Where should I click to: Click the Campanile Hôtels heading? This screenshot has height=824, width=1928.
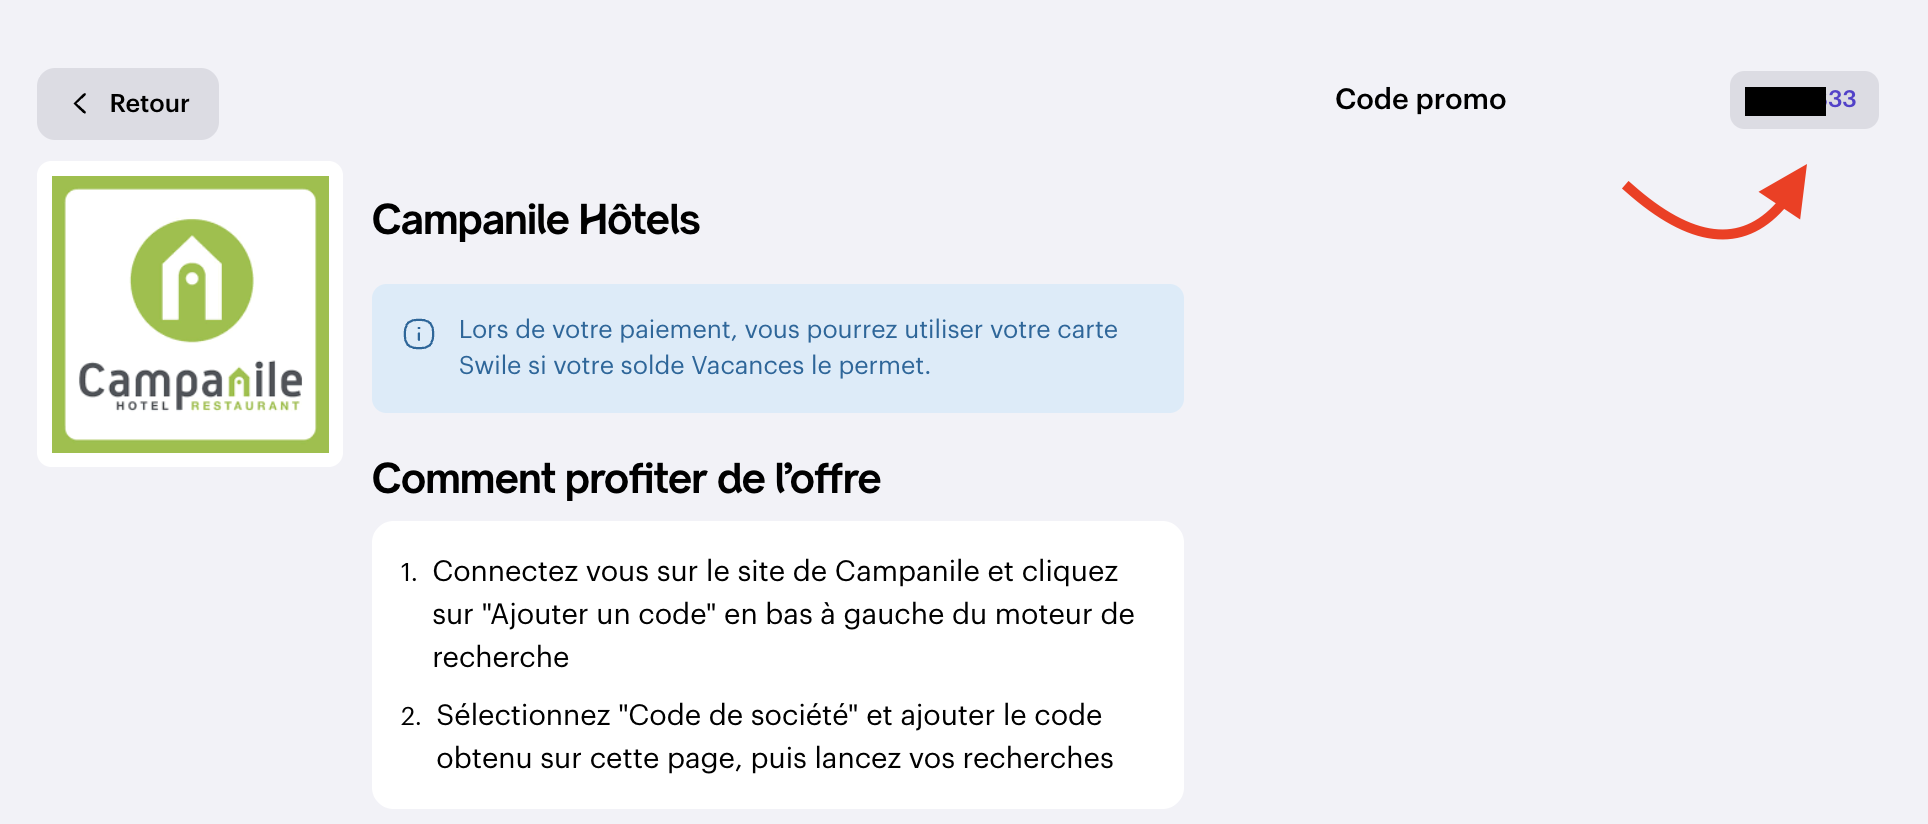(x=535, y=220)
